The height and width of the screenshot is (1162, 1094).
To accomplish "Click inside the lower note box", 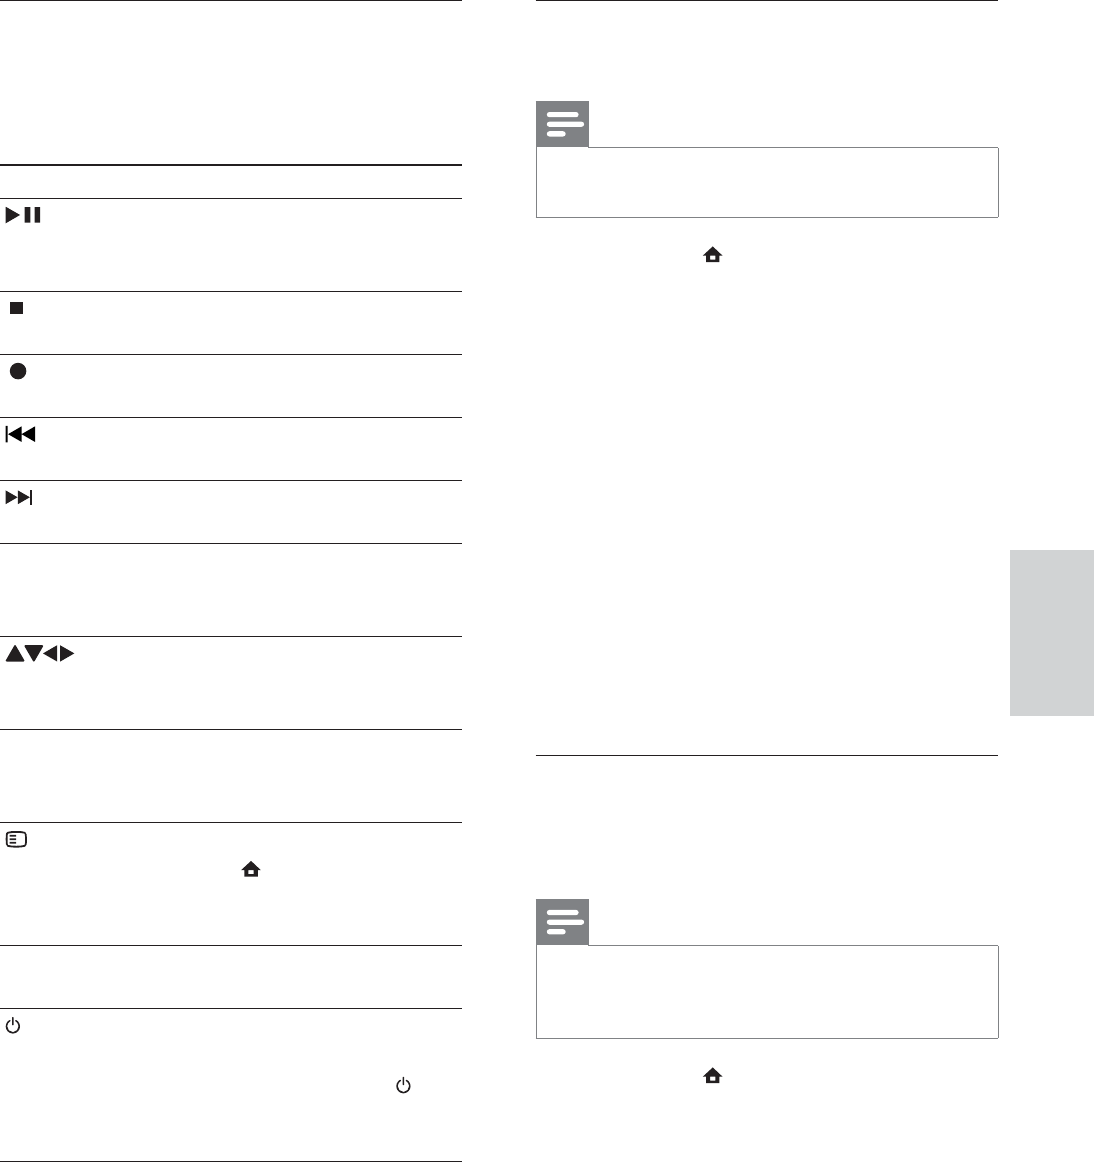I will 767,991.
